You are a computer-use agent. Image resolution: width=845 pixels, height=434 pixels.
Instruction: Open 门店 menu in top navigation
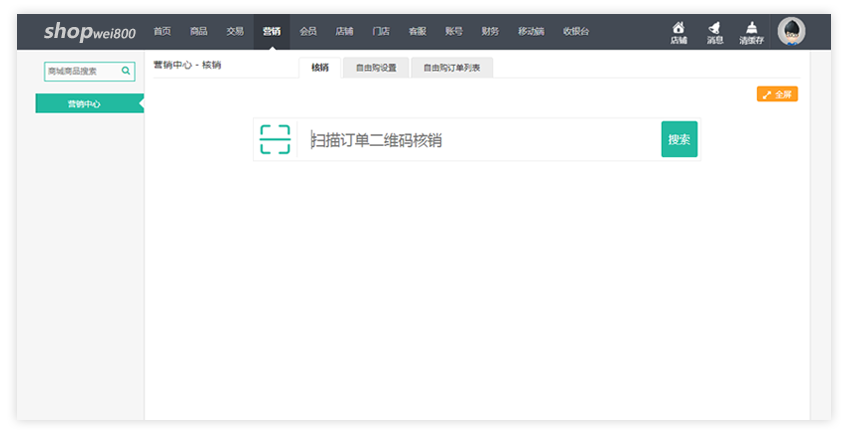click(x=381, y=31)
